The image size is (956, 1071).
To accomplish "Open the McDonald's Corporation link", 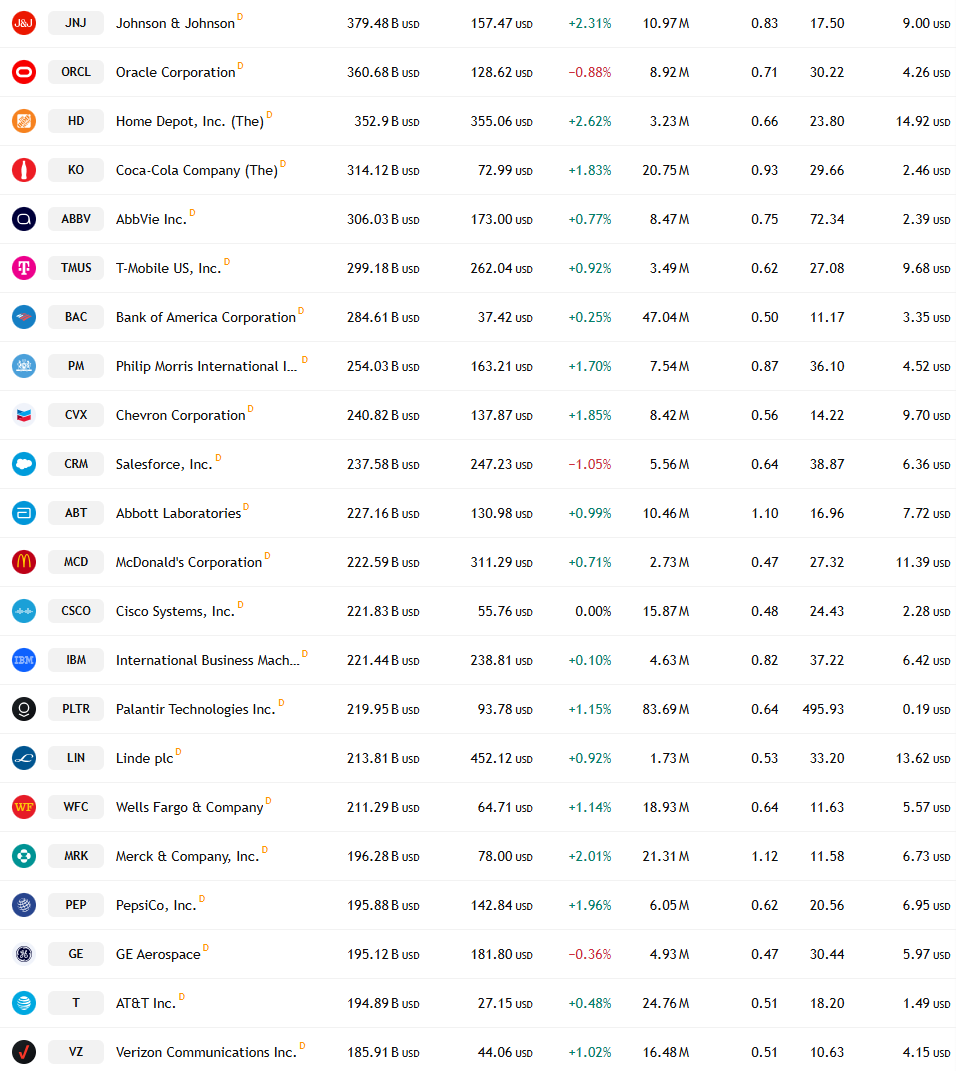I will coord(188,562).
